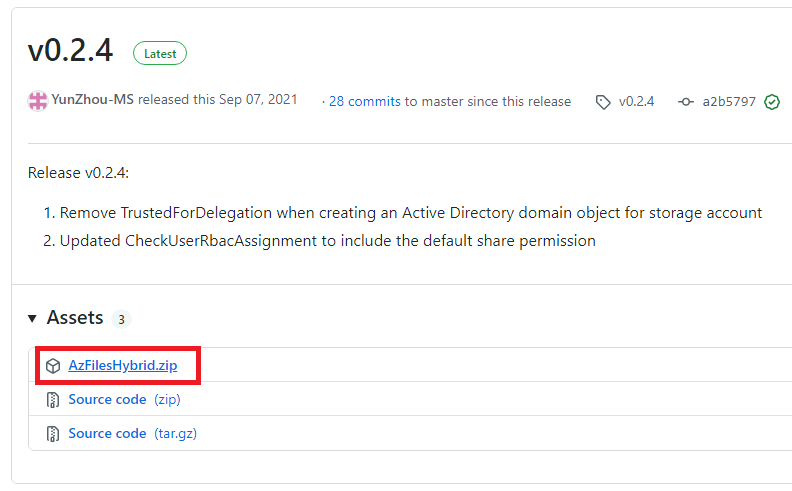792x491 pixels.
Task: Click the package icon next to AzFilesHybrid.zip
Action: [53, 366]
